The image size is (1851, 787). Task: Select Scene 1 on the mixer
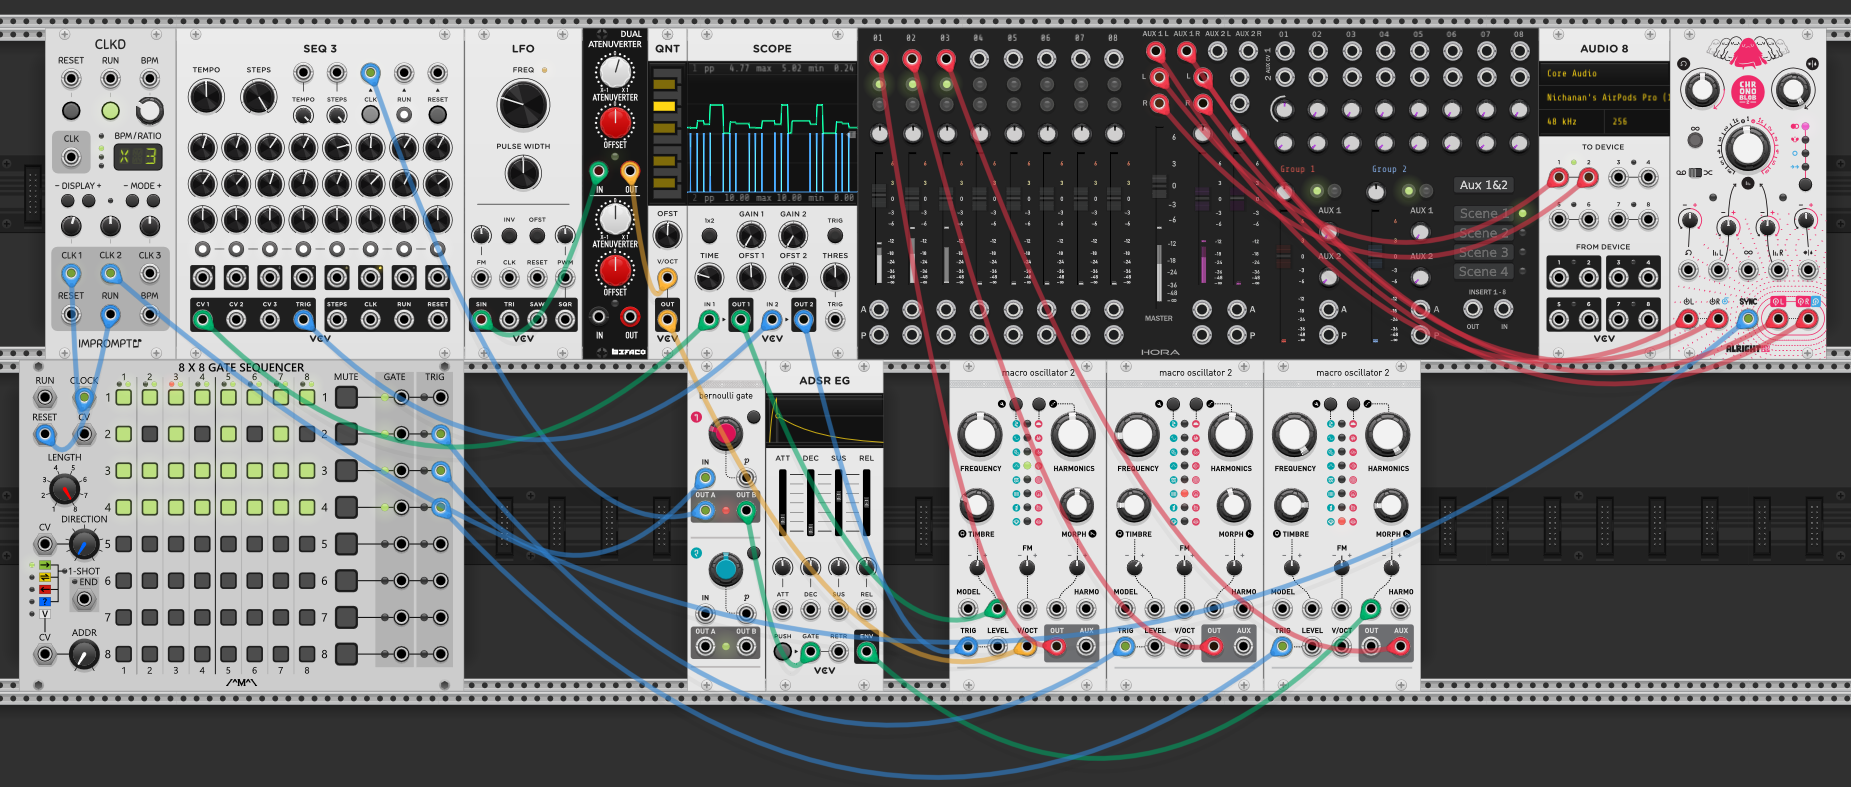[1483, 213]
